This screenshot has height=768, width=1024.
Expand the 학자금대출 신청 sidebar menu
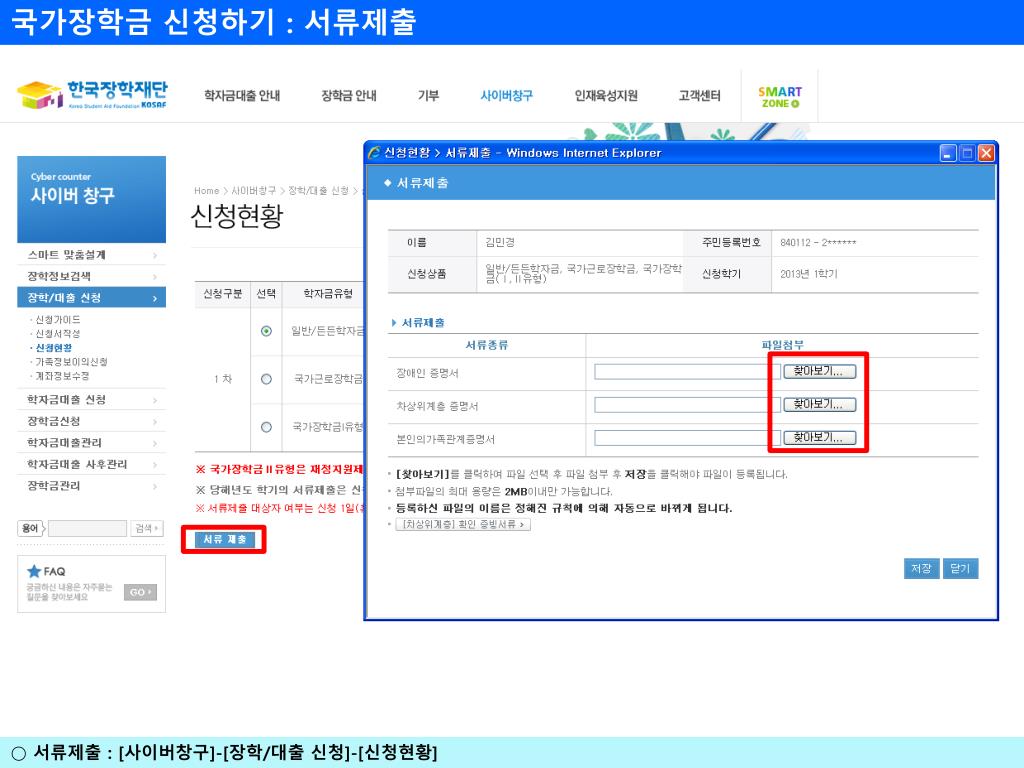tap(91, 400)
